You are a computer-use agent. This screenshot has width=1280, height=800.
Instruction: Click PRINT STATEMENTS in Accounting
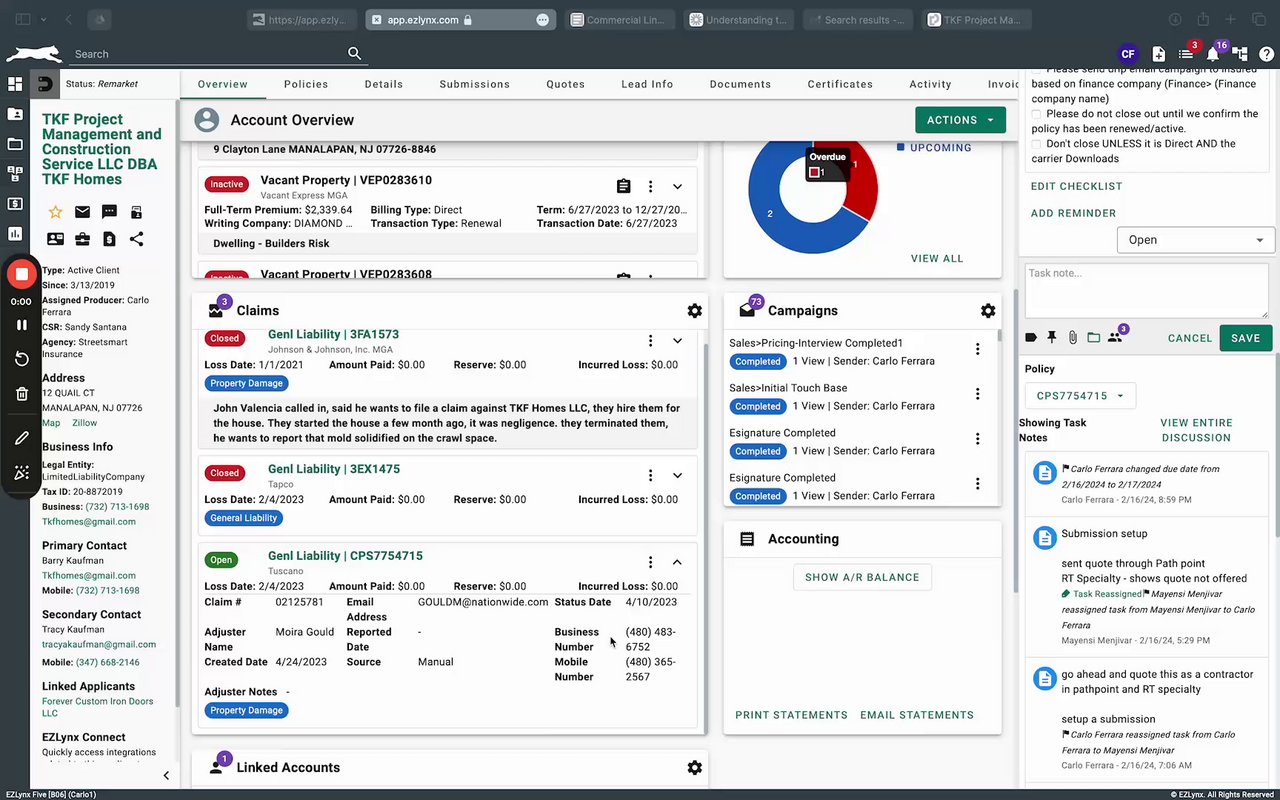[791, 715]
